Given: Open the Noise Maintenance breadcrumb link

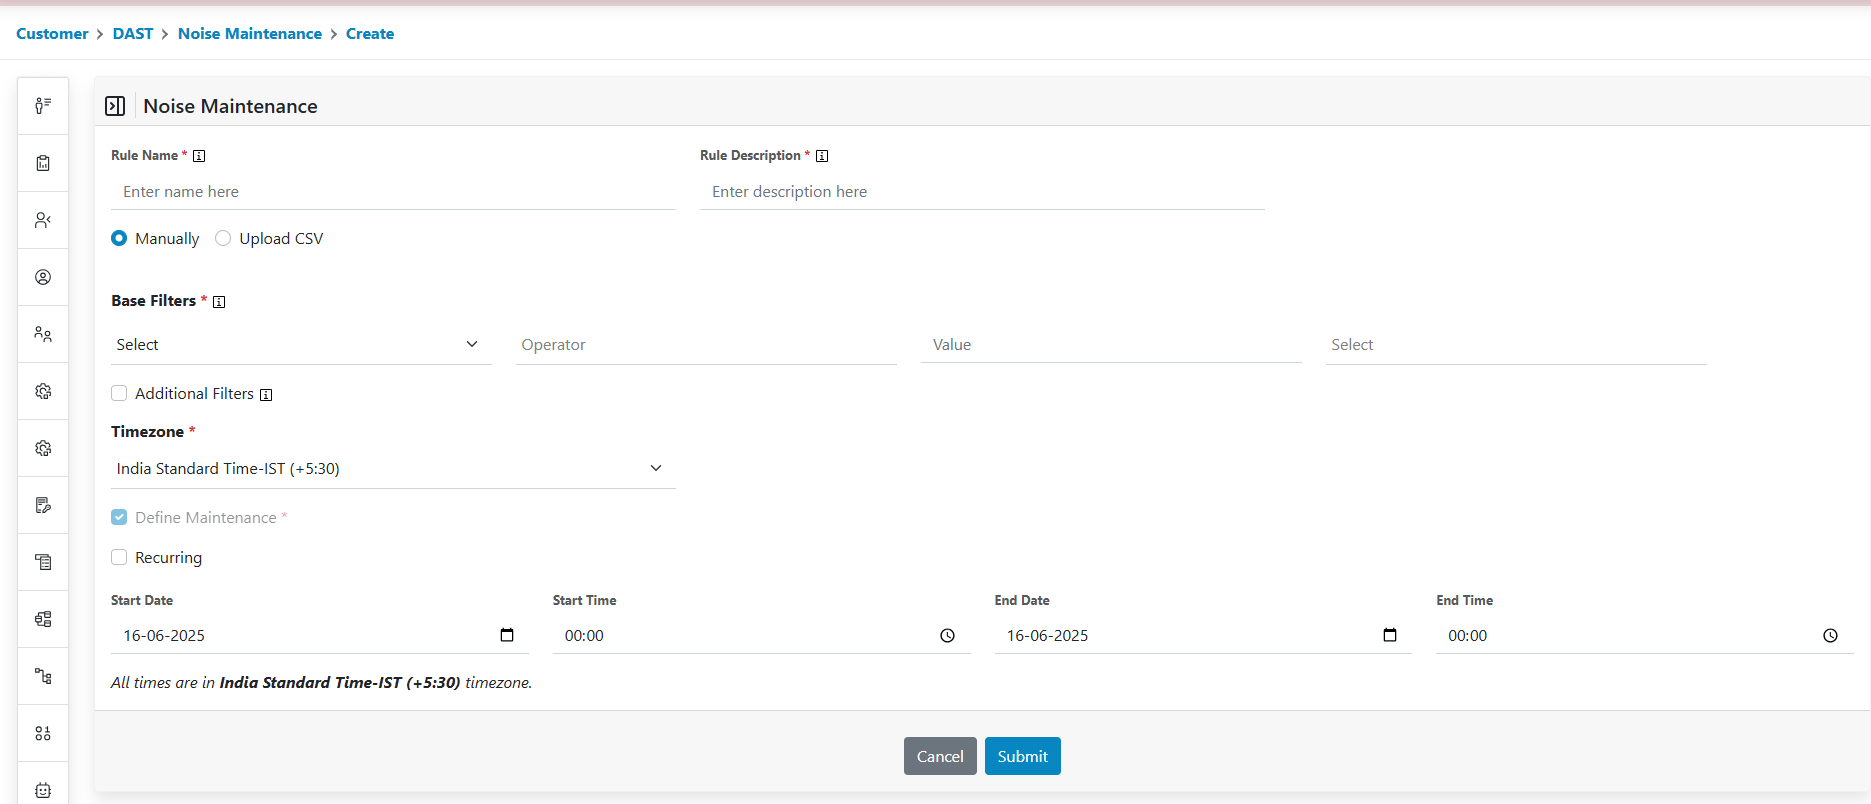Looking at the screenshot, I should coord(250,34).
